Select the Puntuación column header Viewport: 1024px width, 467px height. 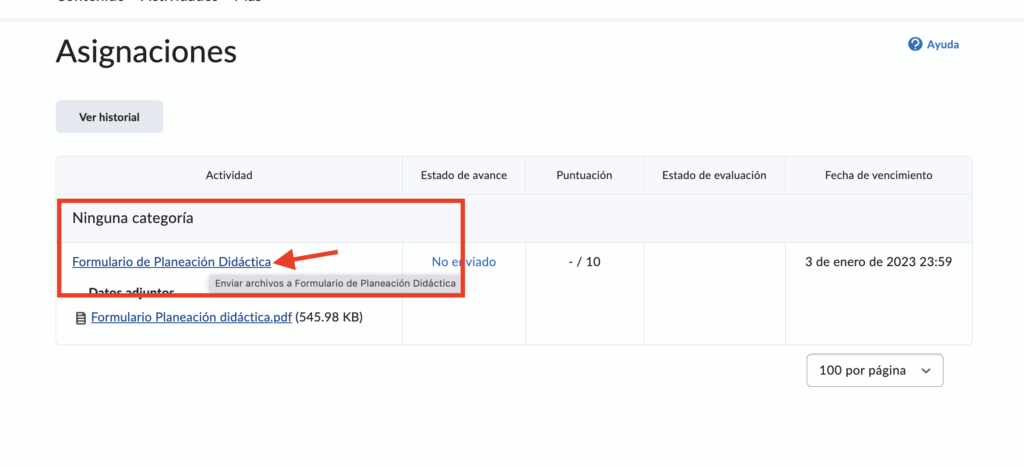(584, 175)
